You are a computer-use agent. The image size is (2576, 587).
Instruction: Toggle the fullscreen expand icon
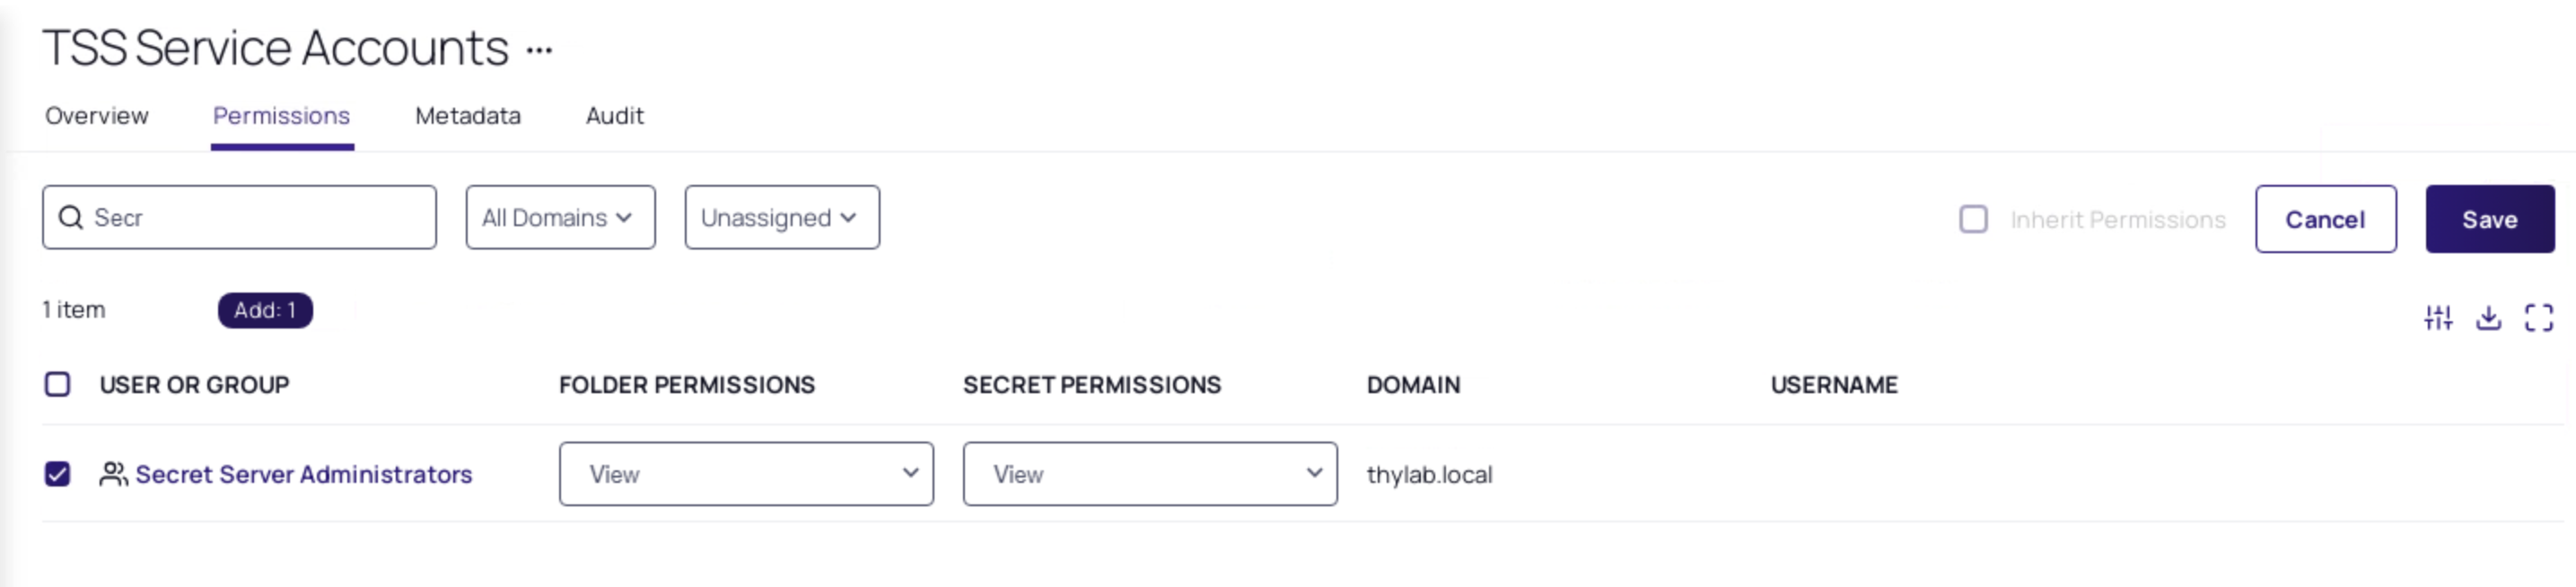[2538, 318]
